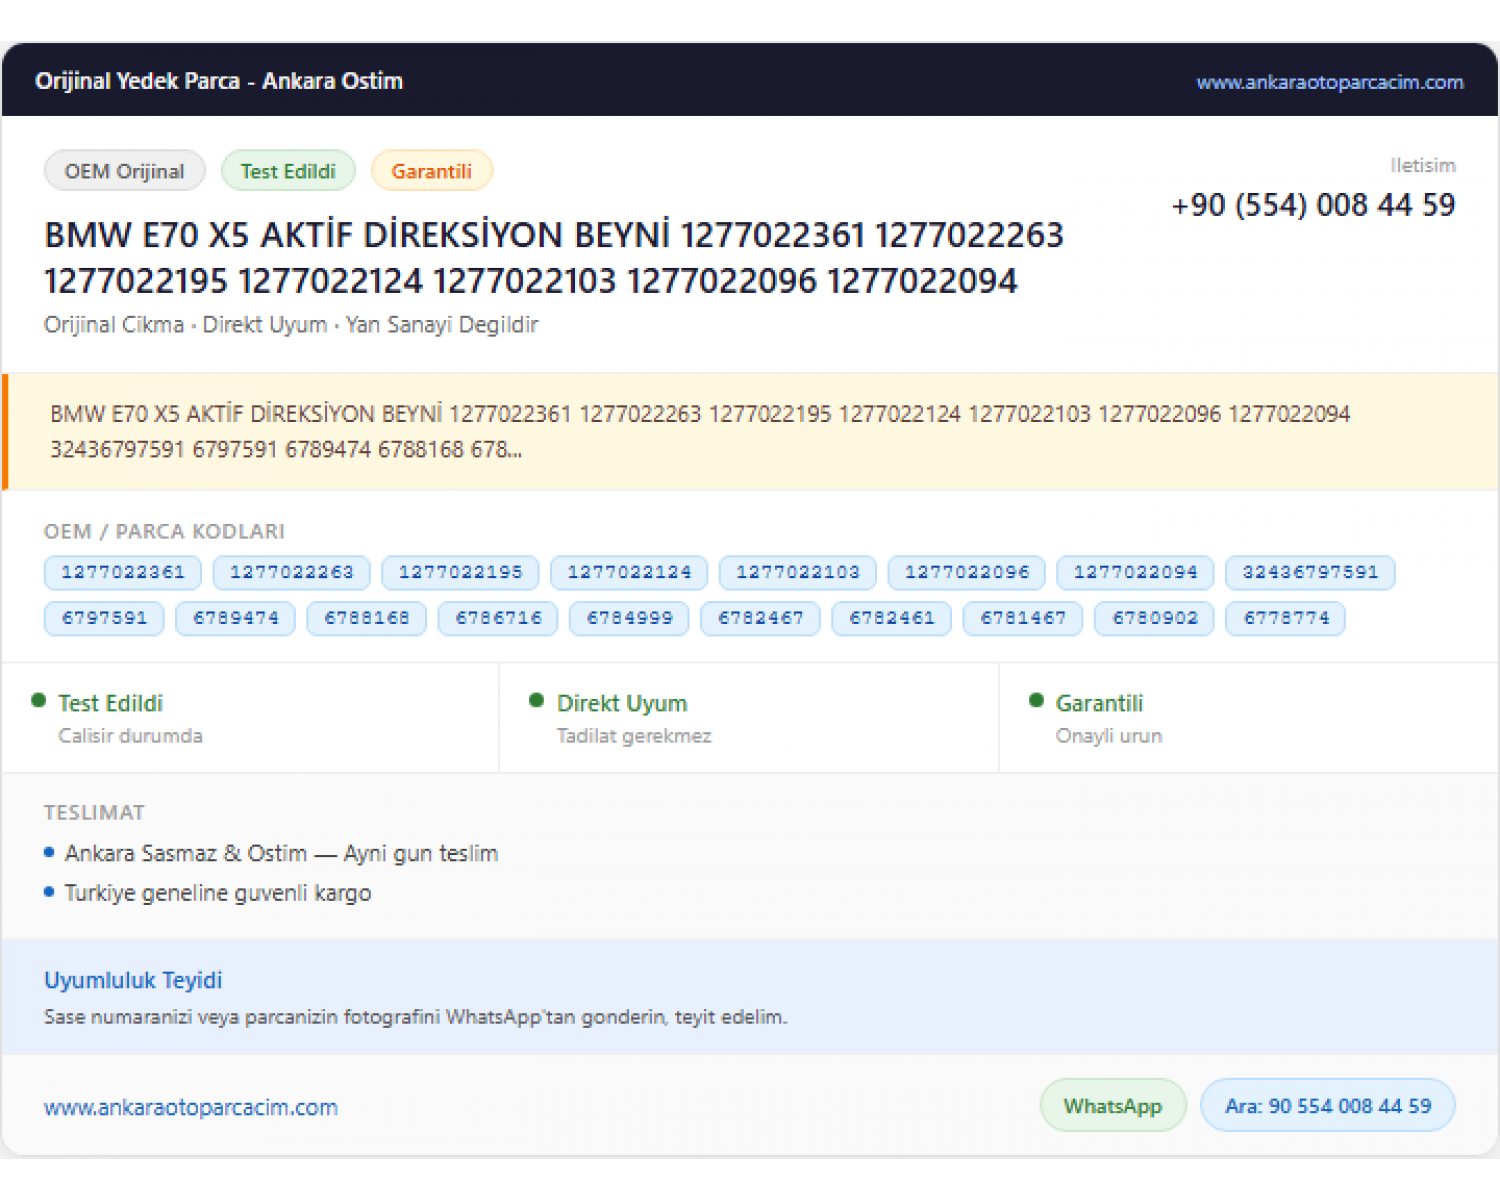Click the truncated yellow description box

coord(750,432)
